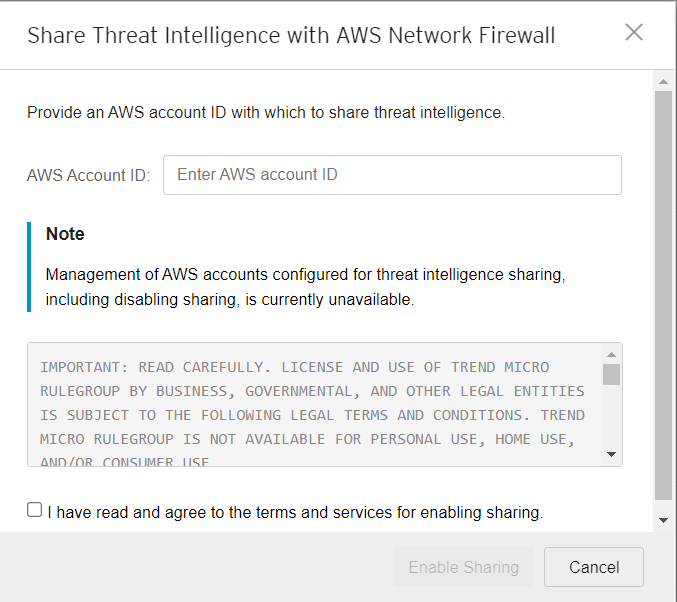Click dialog scrollbar up arrow

pyautogui.click(x=663, y=80)
